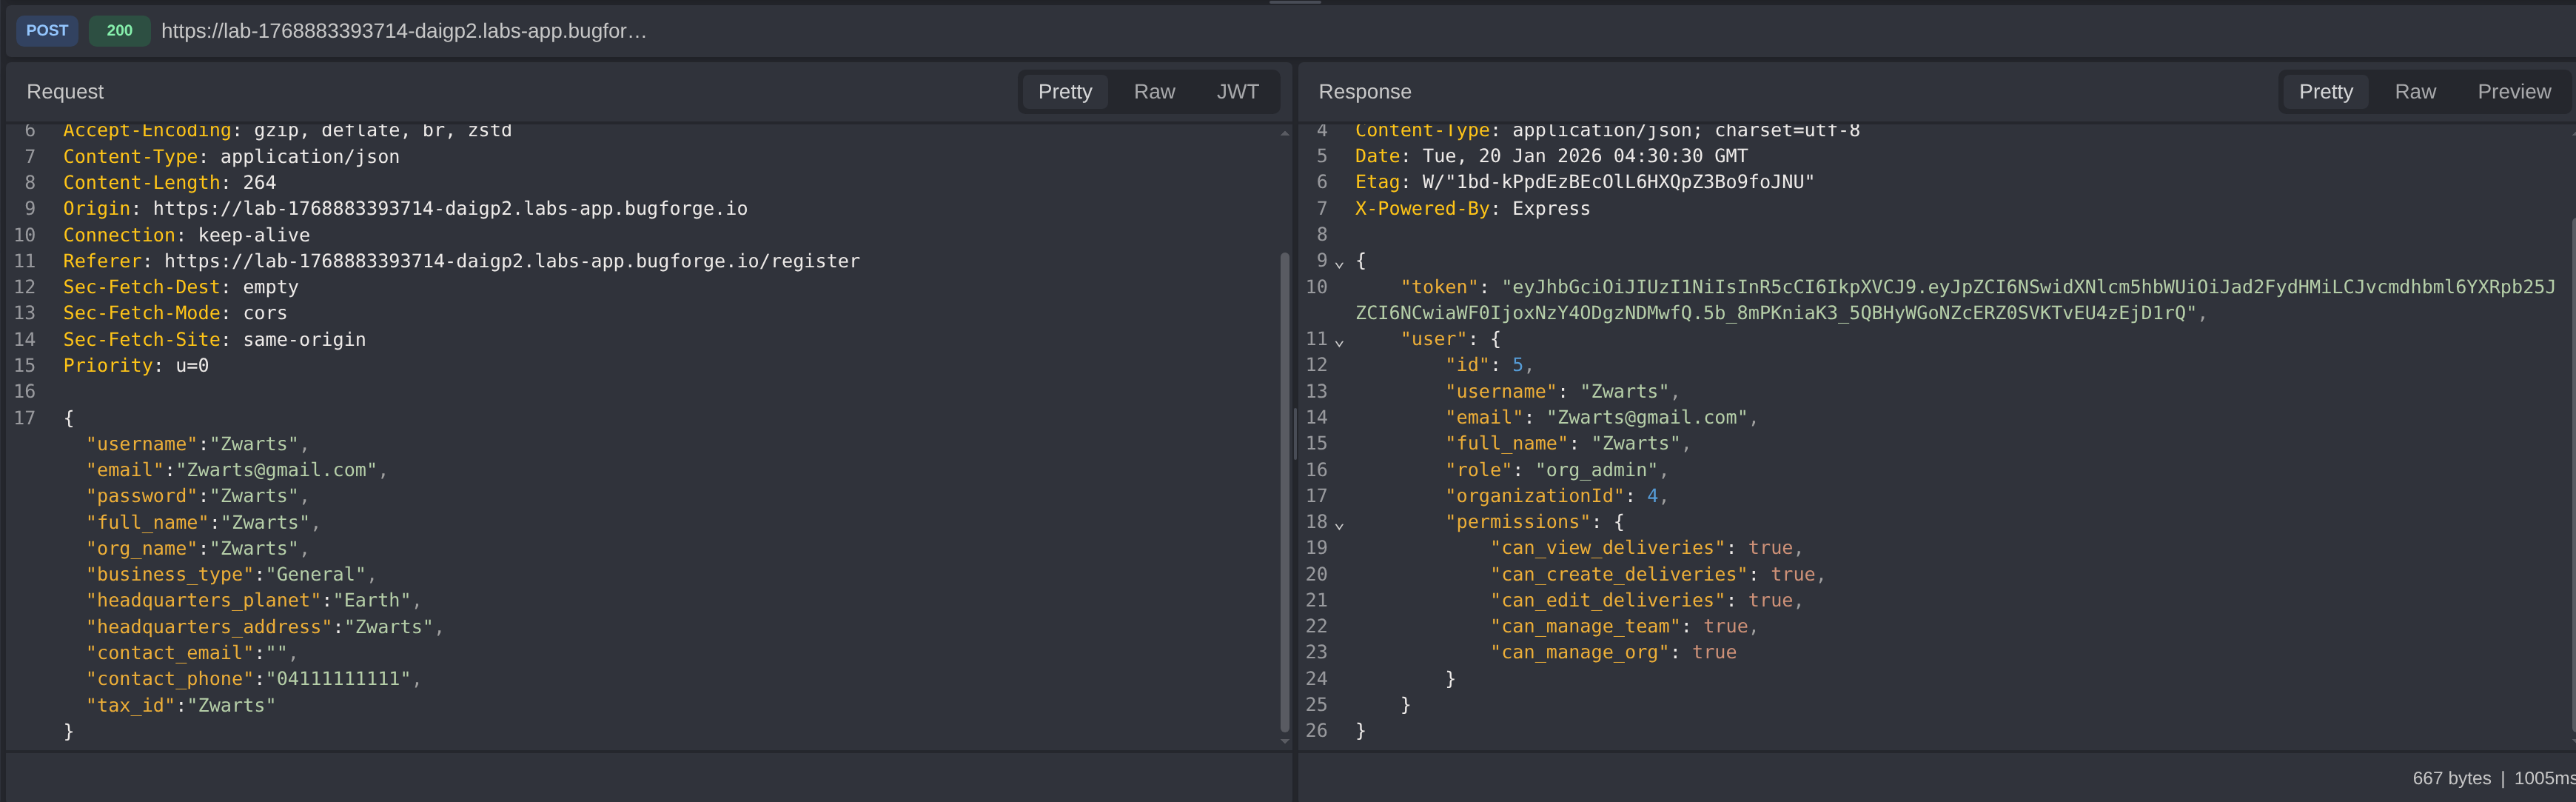Open the JWT tab in the Request panel
The width and height of the screenshot is (2576, 802).
click(1237, 92)
